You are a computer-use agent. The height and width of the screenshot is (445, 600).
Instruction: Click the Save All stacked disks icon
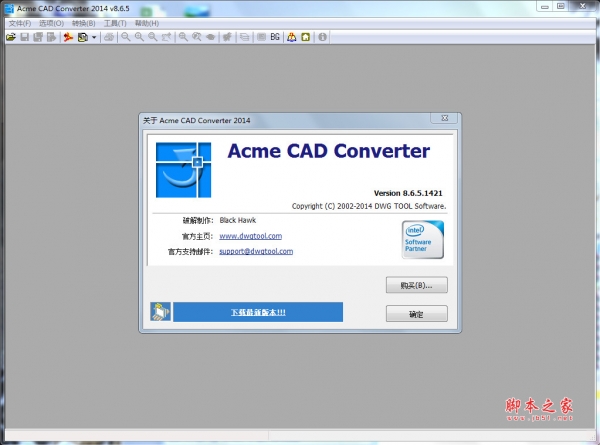38,37
